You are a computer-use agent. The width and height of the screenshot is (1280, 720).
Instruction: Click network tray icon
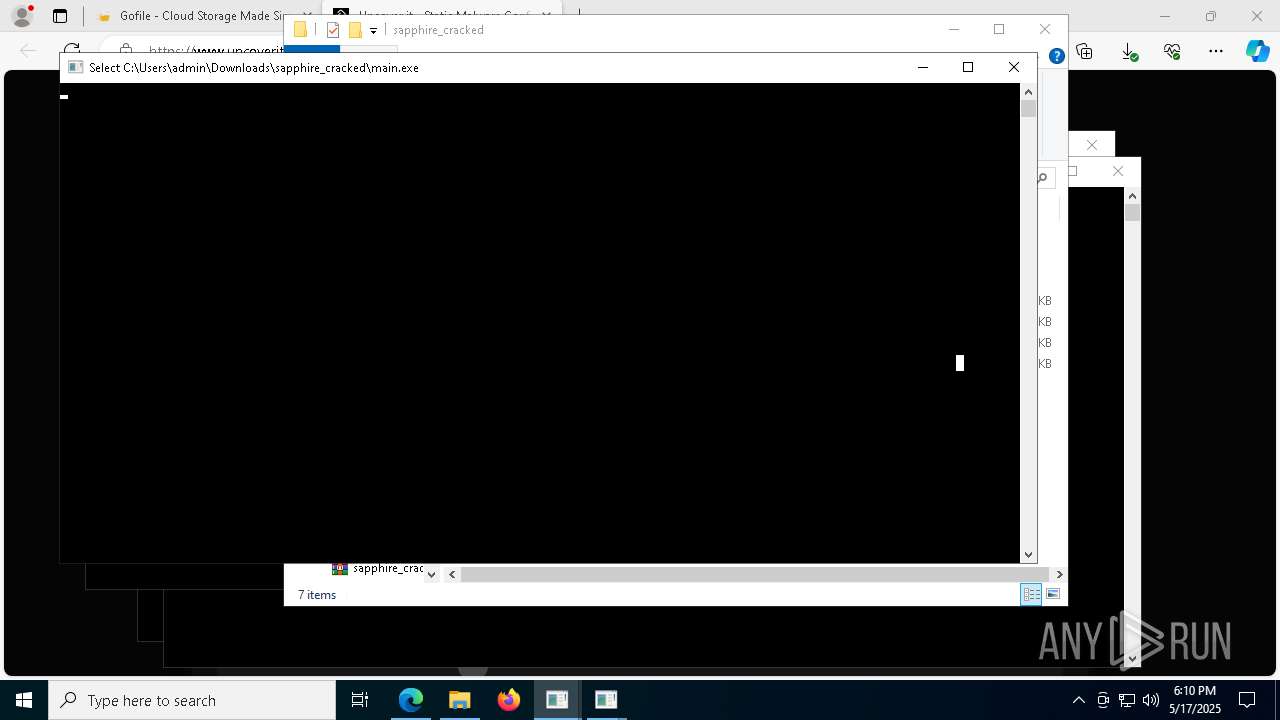tap(1127, 700)
